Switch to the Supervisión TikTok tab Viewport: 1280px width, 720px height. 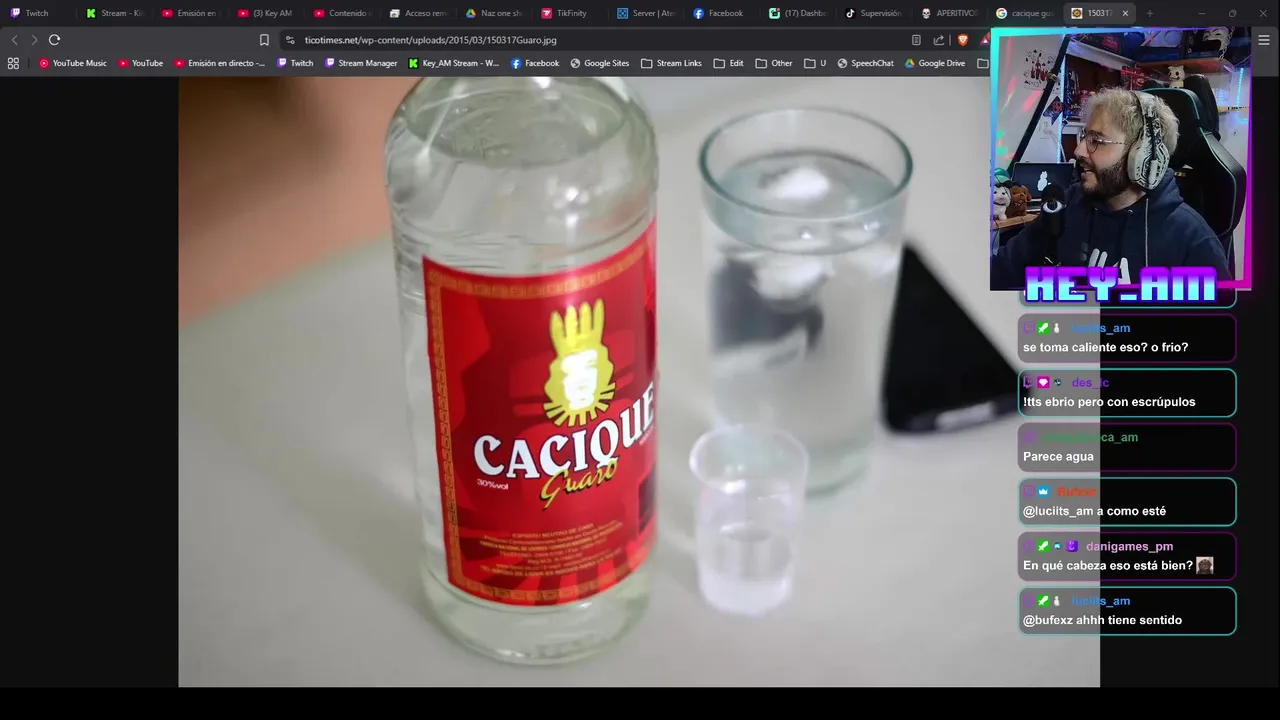coord(873,13)
